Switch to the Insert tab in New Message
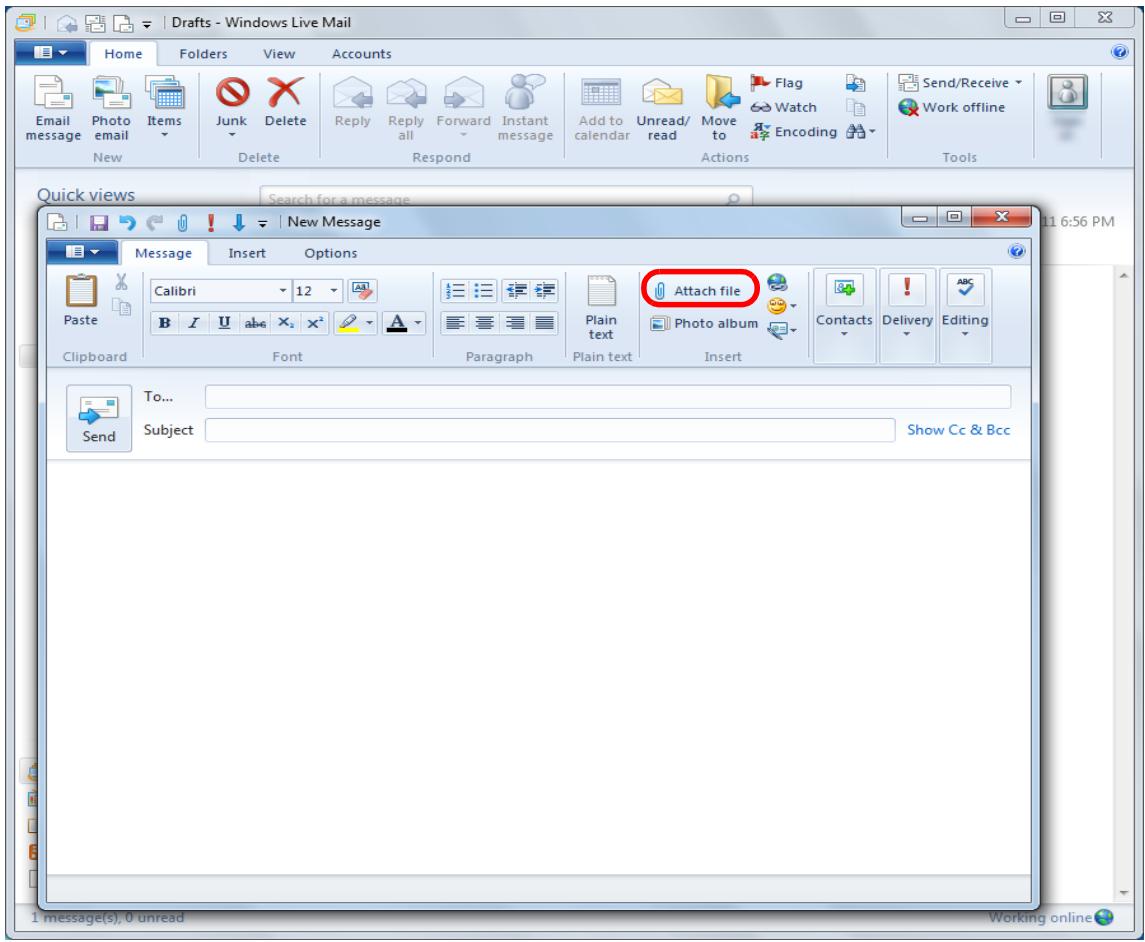1145x942 pixels. click(x=247, y=253)
